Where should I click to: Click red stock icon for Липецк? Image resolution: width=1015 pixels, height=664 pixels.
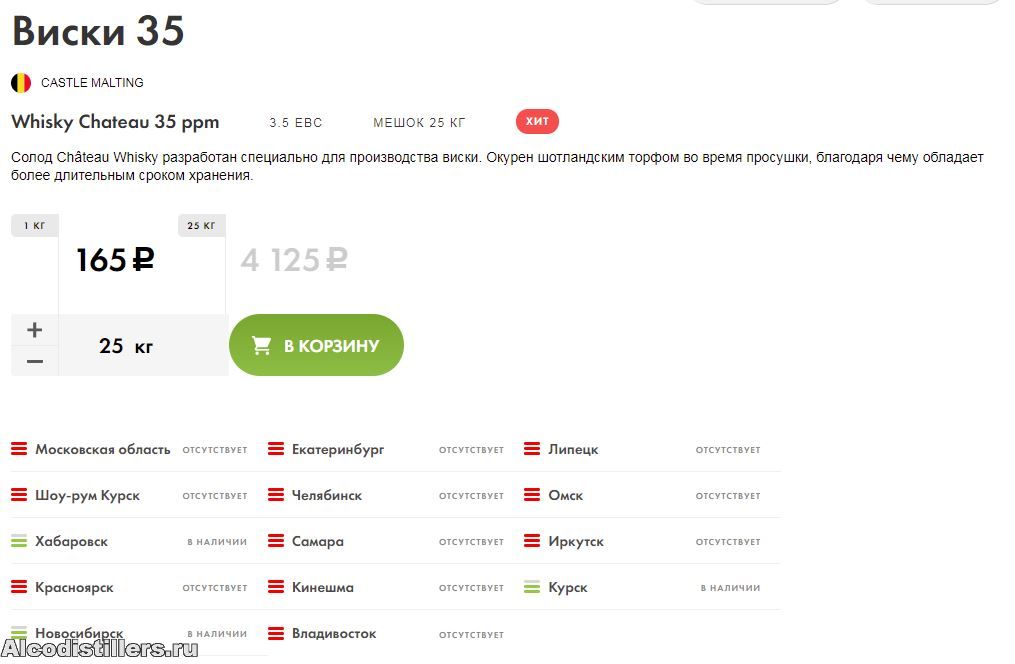pos(532,448)
